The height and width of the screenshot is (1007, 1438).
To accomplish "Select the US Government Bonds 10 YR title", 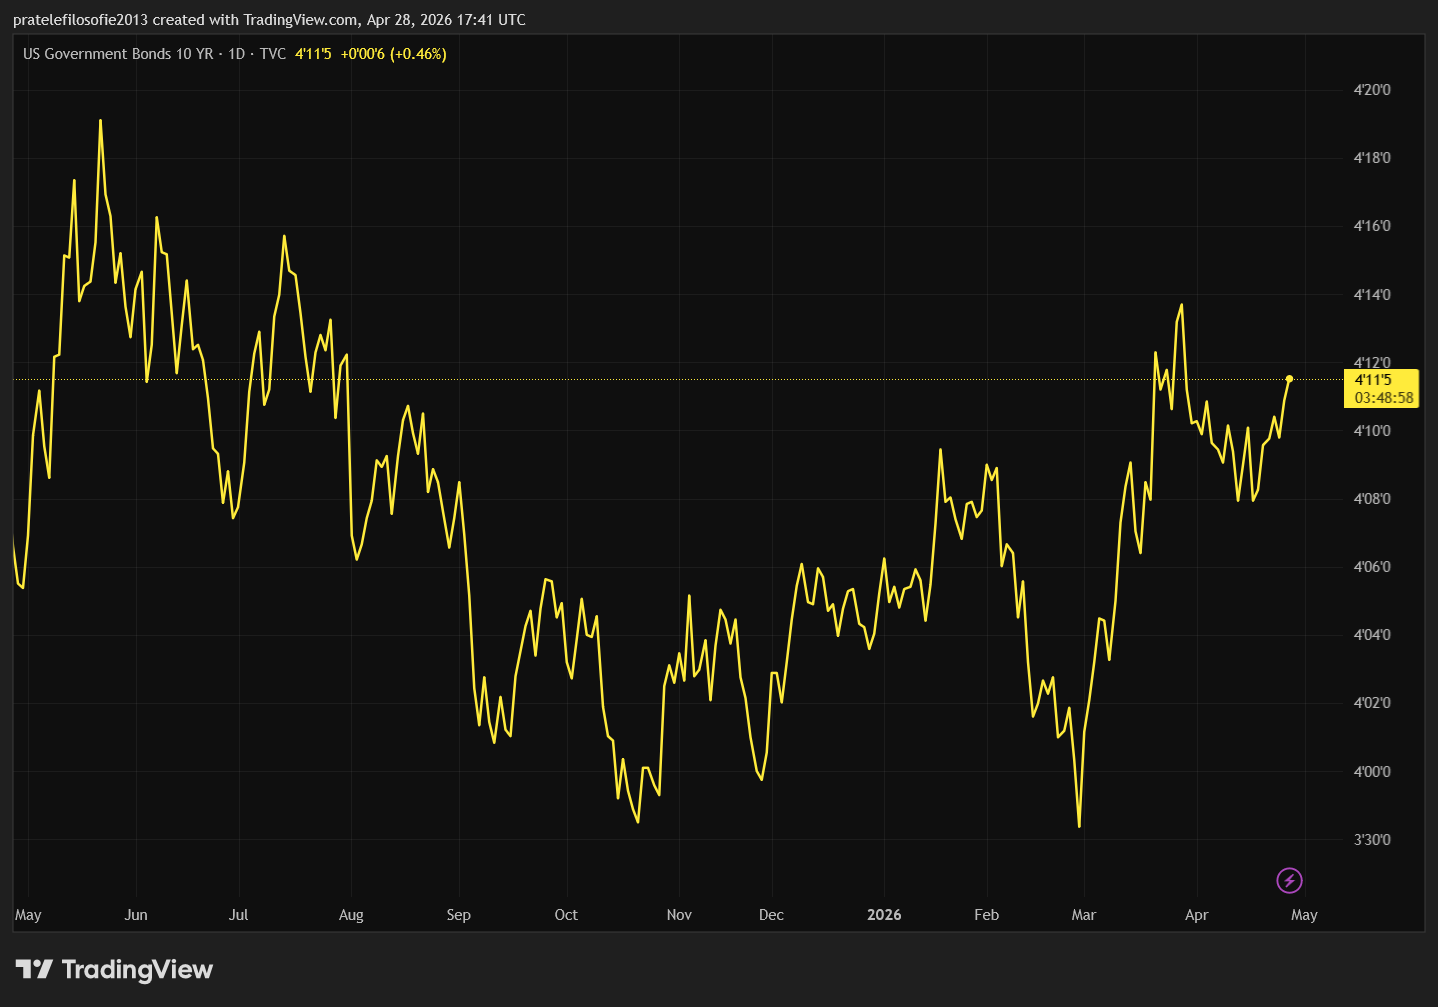I will (x=118, y=54).
